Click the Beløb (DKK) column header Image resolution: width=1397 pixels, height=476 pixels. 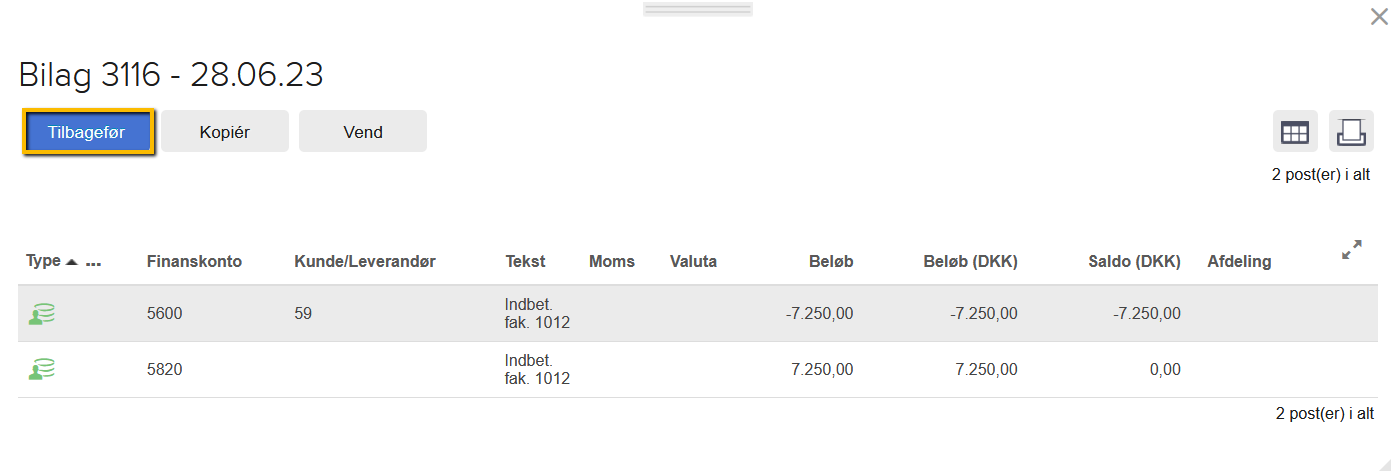click(970, 262)
